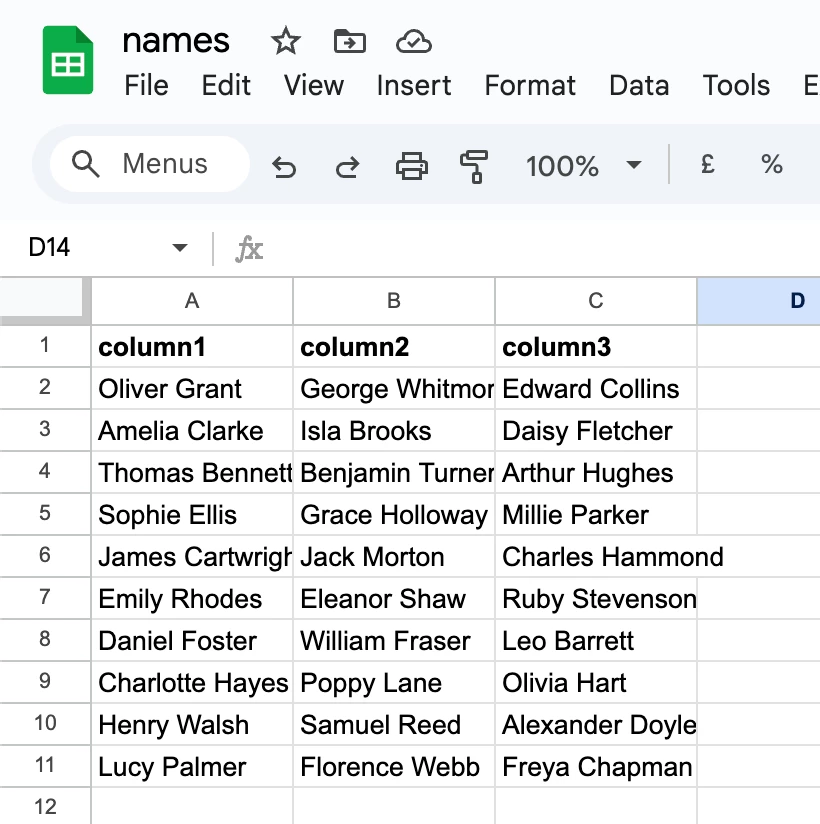Select the Poppy Lane cell

394,683
